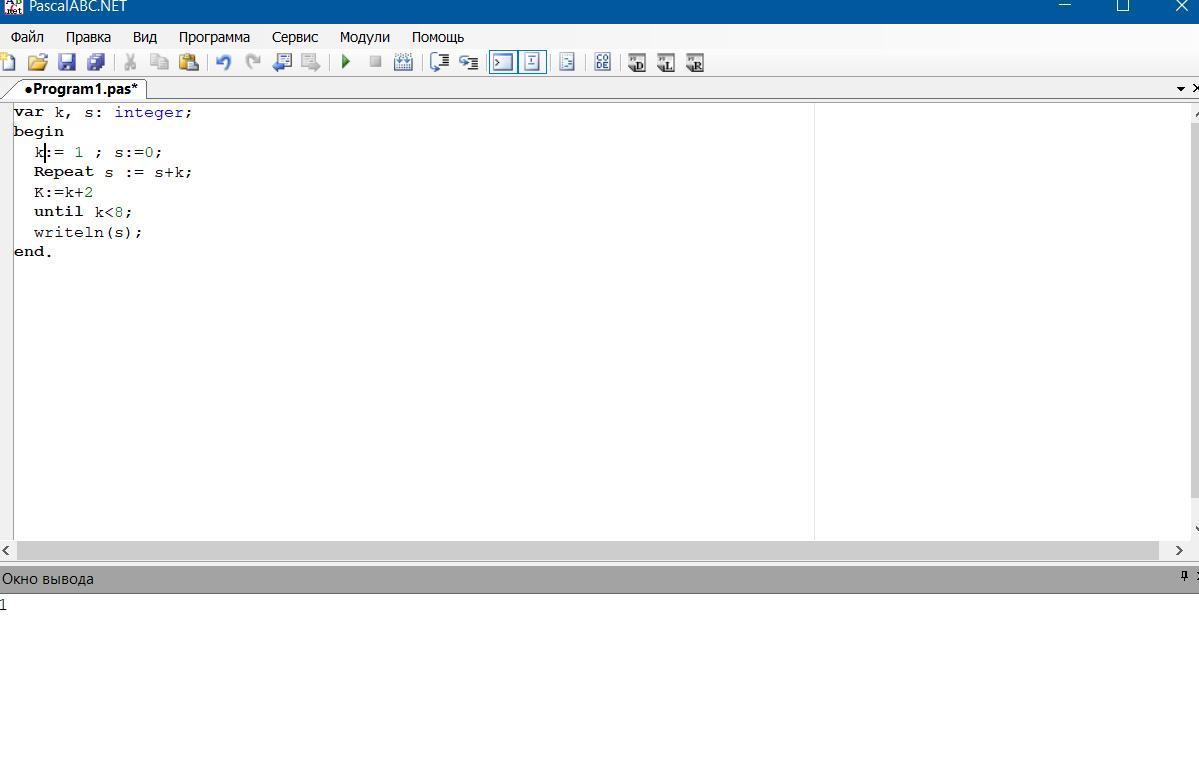Viewport: 1199px width, 777px height.
Task: Click the horizontal scrollbar right arrow
Action: (1179, 550)
